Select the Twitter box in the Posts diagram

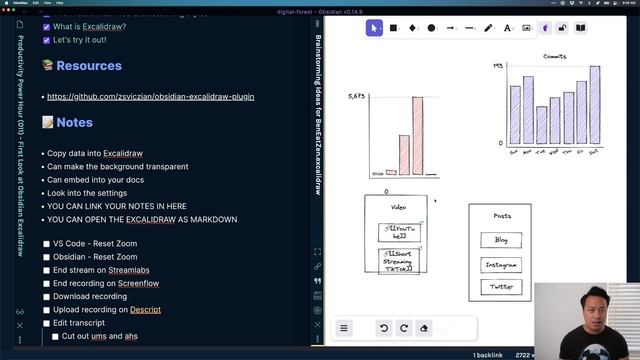click(501, 287)
